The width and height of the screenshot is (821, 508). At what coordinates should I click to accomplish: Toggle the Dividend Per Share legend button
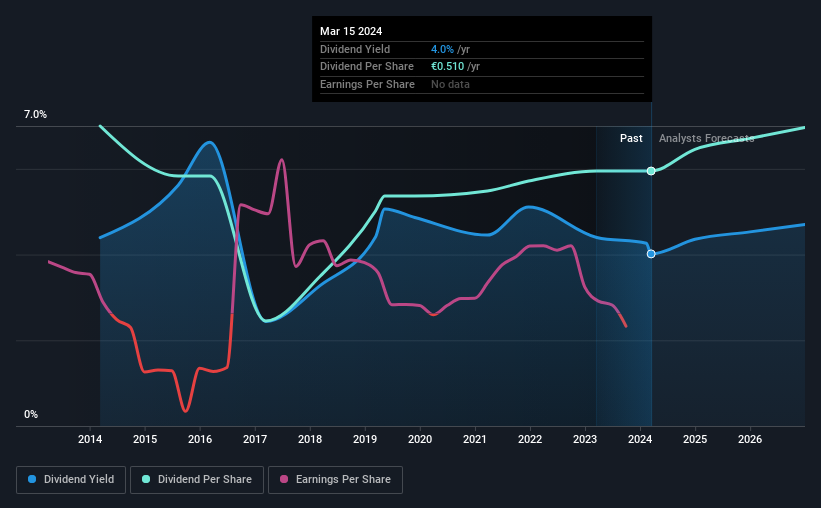click(x=197, y=480)
